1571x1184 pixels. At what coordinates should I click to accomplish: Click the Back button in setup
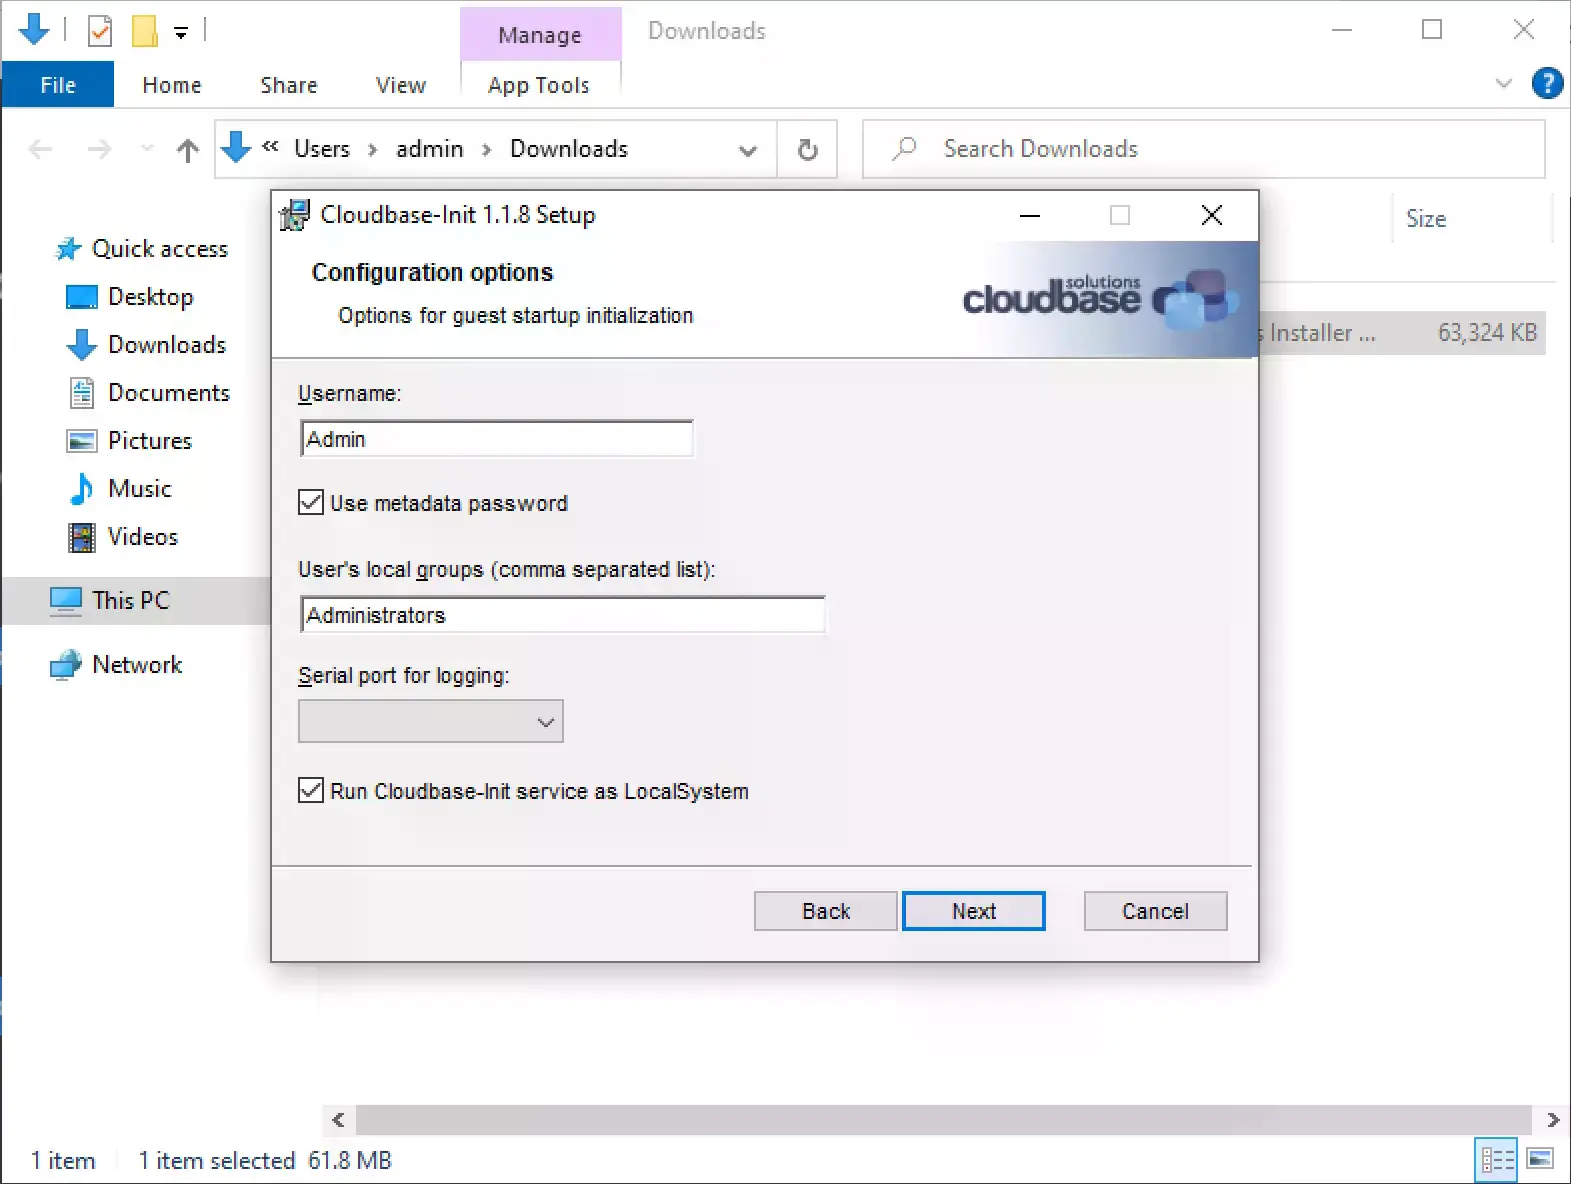[826, 911]
